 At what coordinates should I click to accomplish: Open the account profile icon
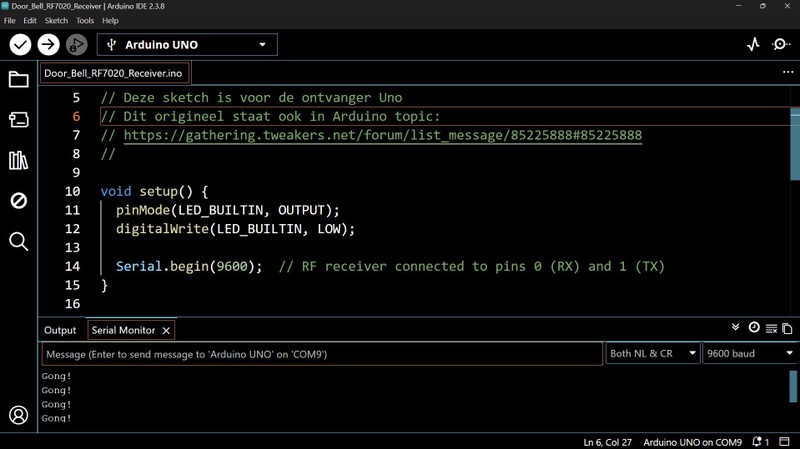click(19, 415)
